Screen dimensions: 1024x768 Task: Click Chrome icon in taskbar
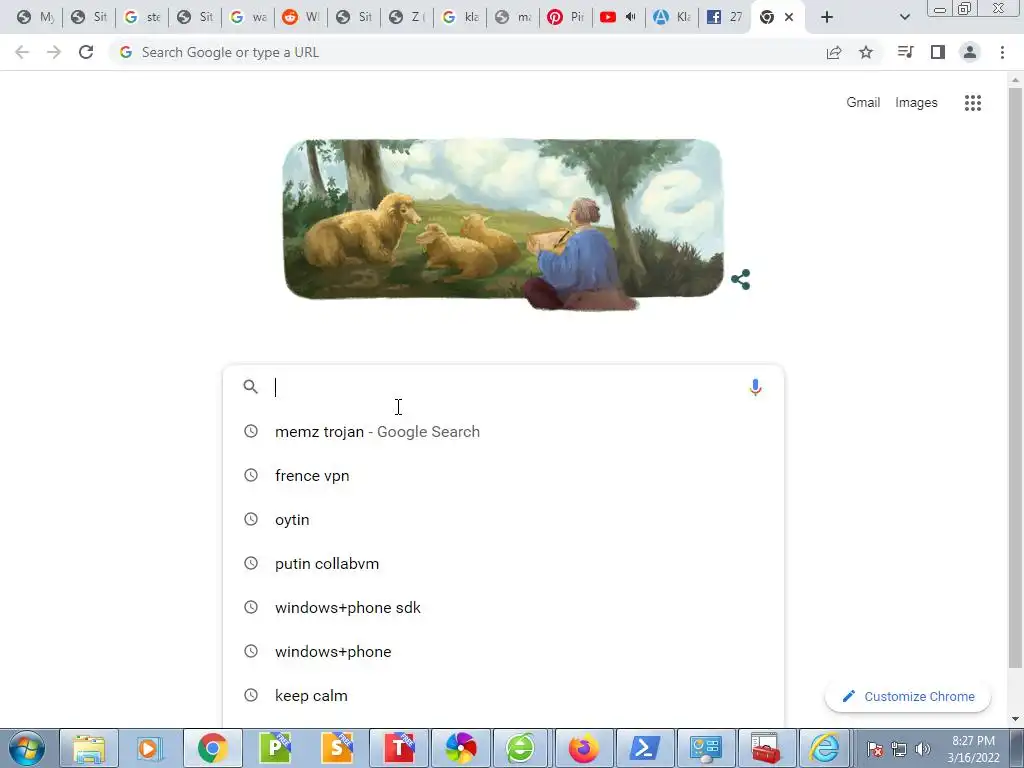[212, 748]
